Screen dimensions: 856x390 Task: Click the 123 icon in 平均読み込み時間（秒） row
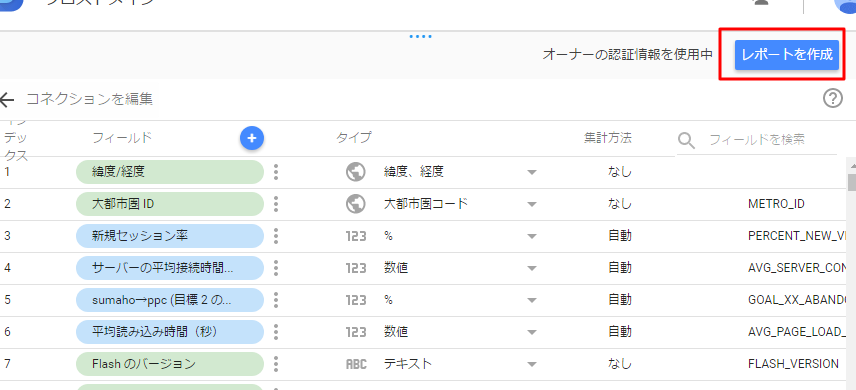(x=356, y=332)
